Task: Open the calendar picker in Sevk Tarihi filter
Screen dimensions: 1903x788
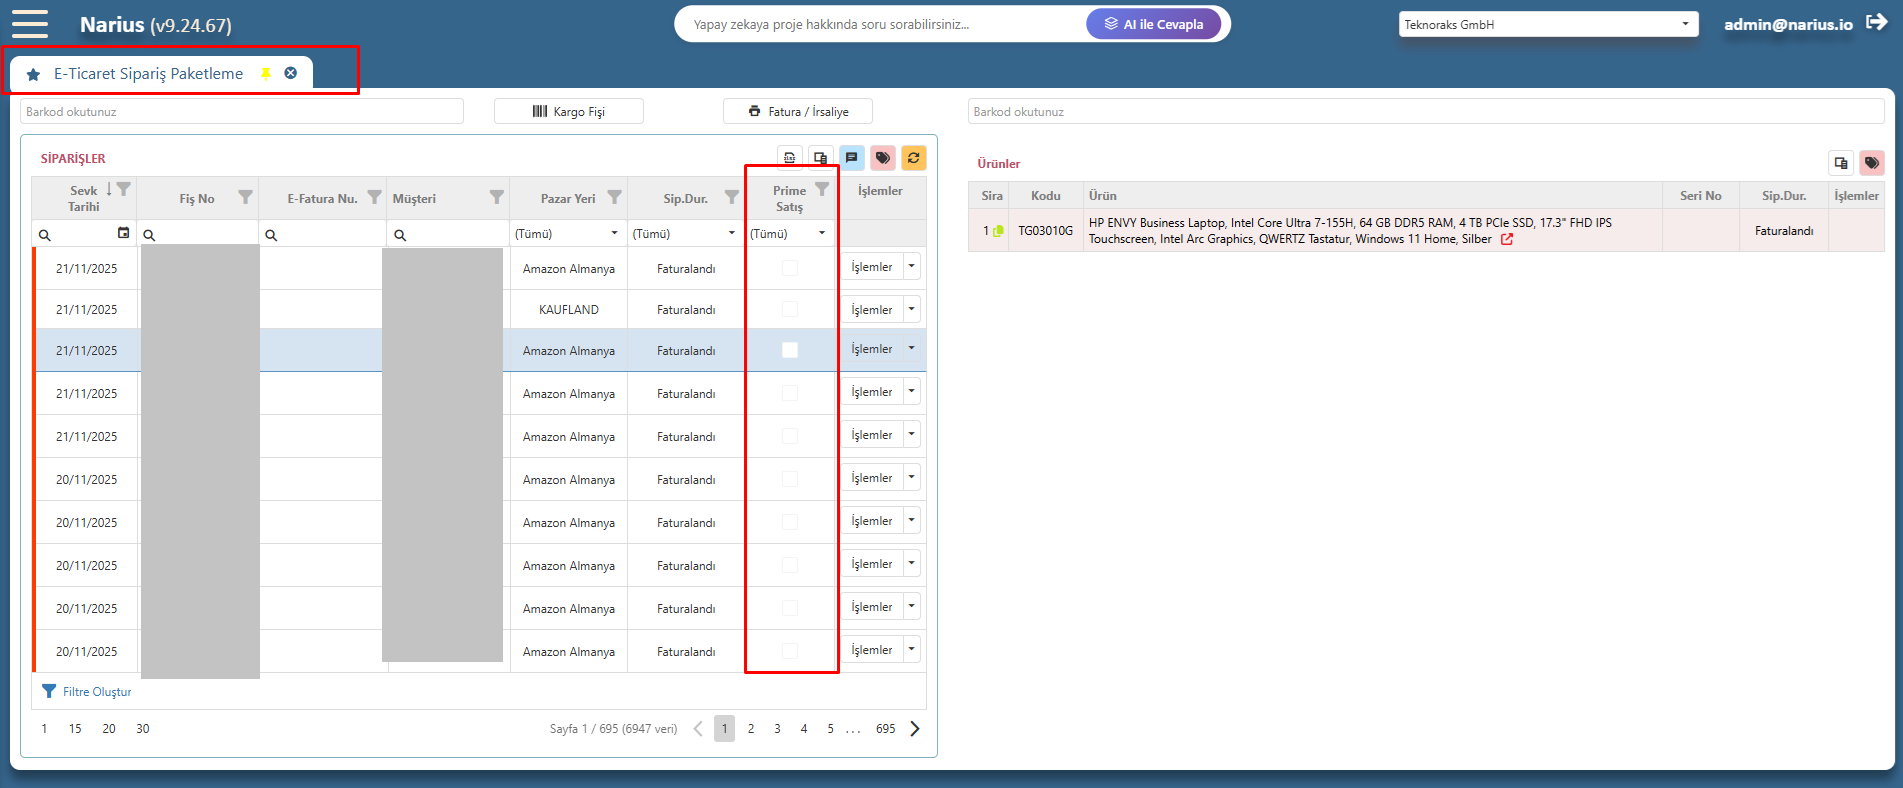Action: 124,233
